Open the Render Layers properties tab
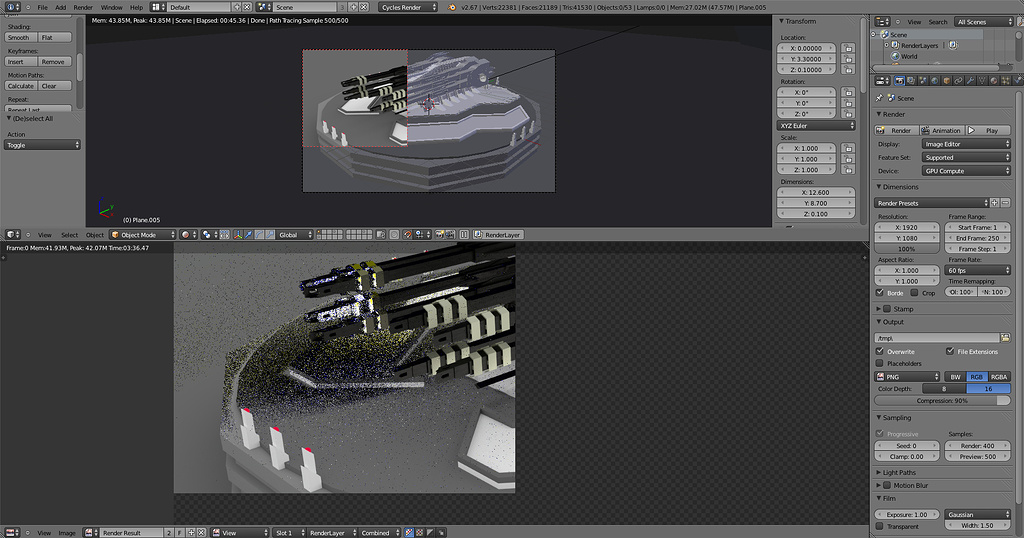 pyautogui.click(x=911, y=80)
